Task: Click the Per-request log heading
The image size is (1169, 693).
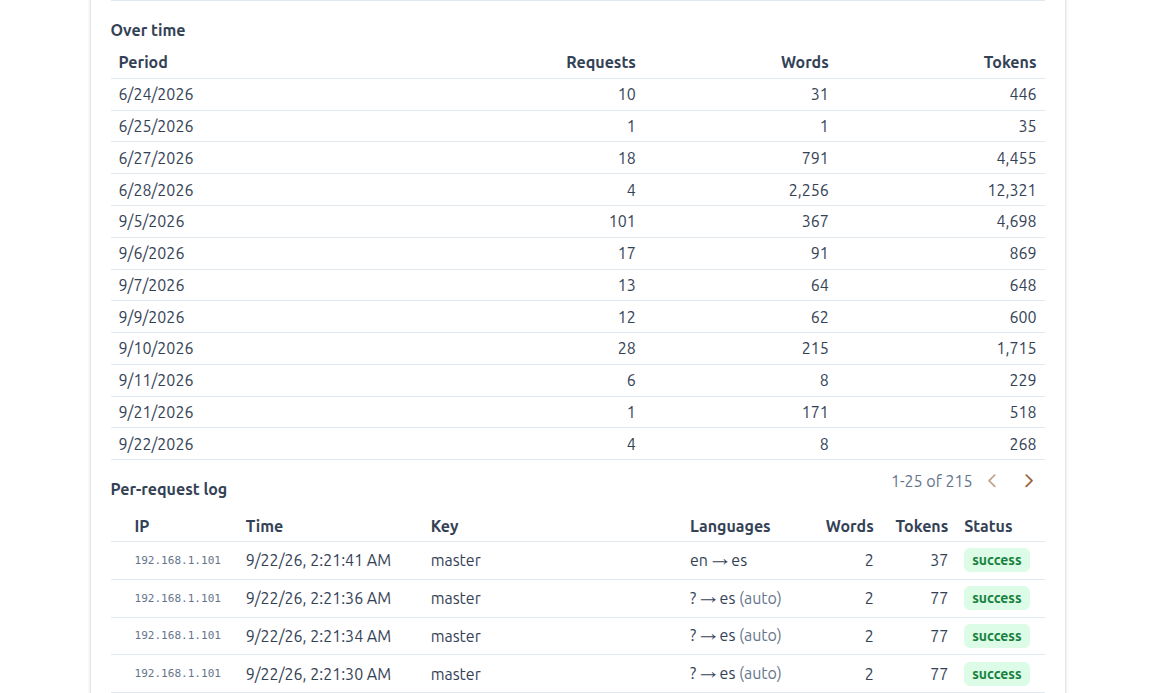Action: 168,490
